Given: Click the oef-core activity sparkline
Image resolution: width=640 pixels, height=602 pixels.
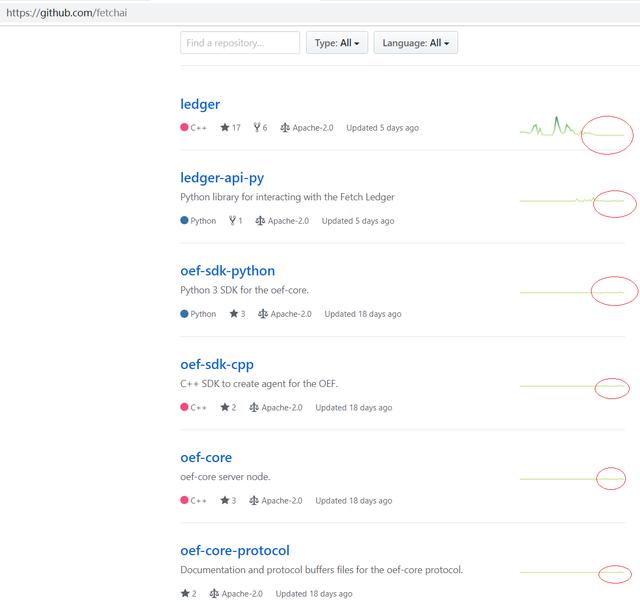Looking at the screenshot, I should [x=572, y=479].
